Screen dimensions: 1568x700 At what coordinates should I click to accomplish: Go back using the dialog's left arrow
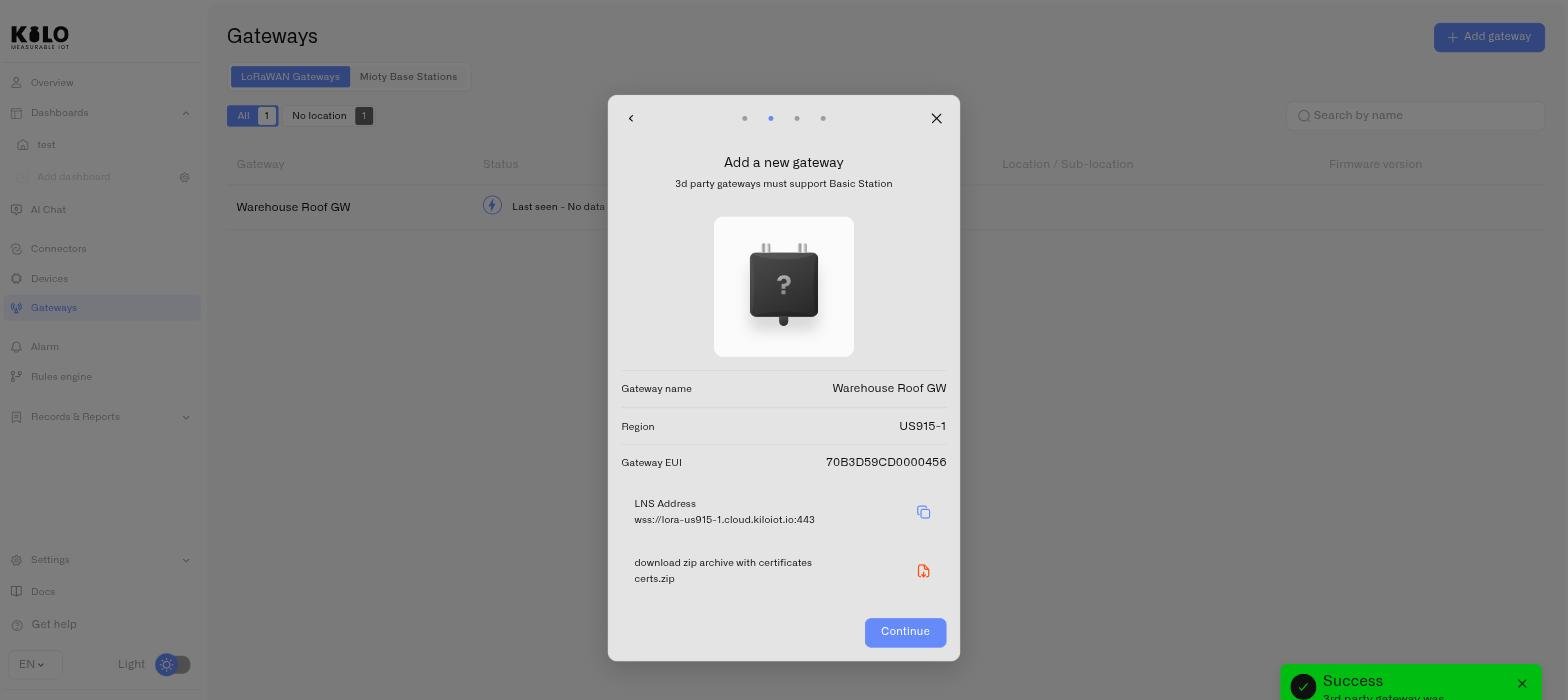[631, 118]
